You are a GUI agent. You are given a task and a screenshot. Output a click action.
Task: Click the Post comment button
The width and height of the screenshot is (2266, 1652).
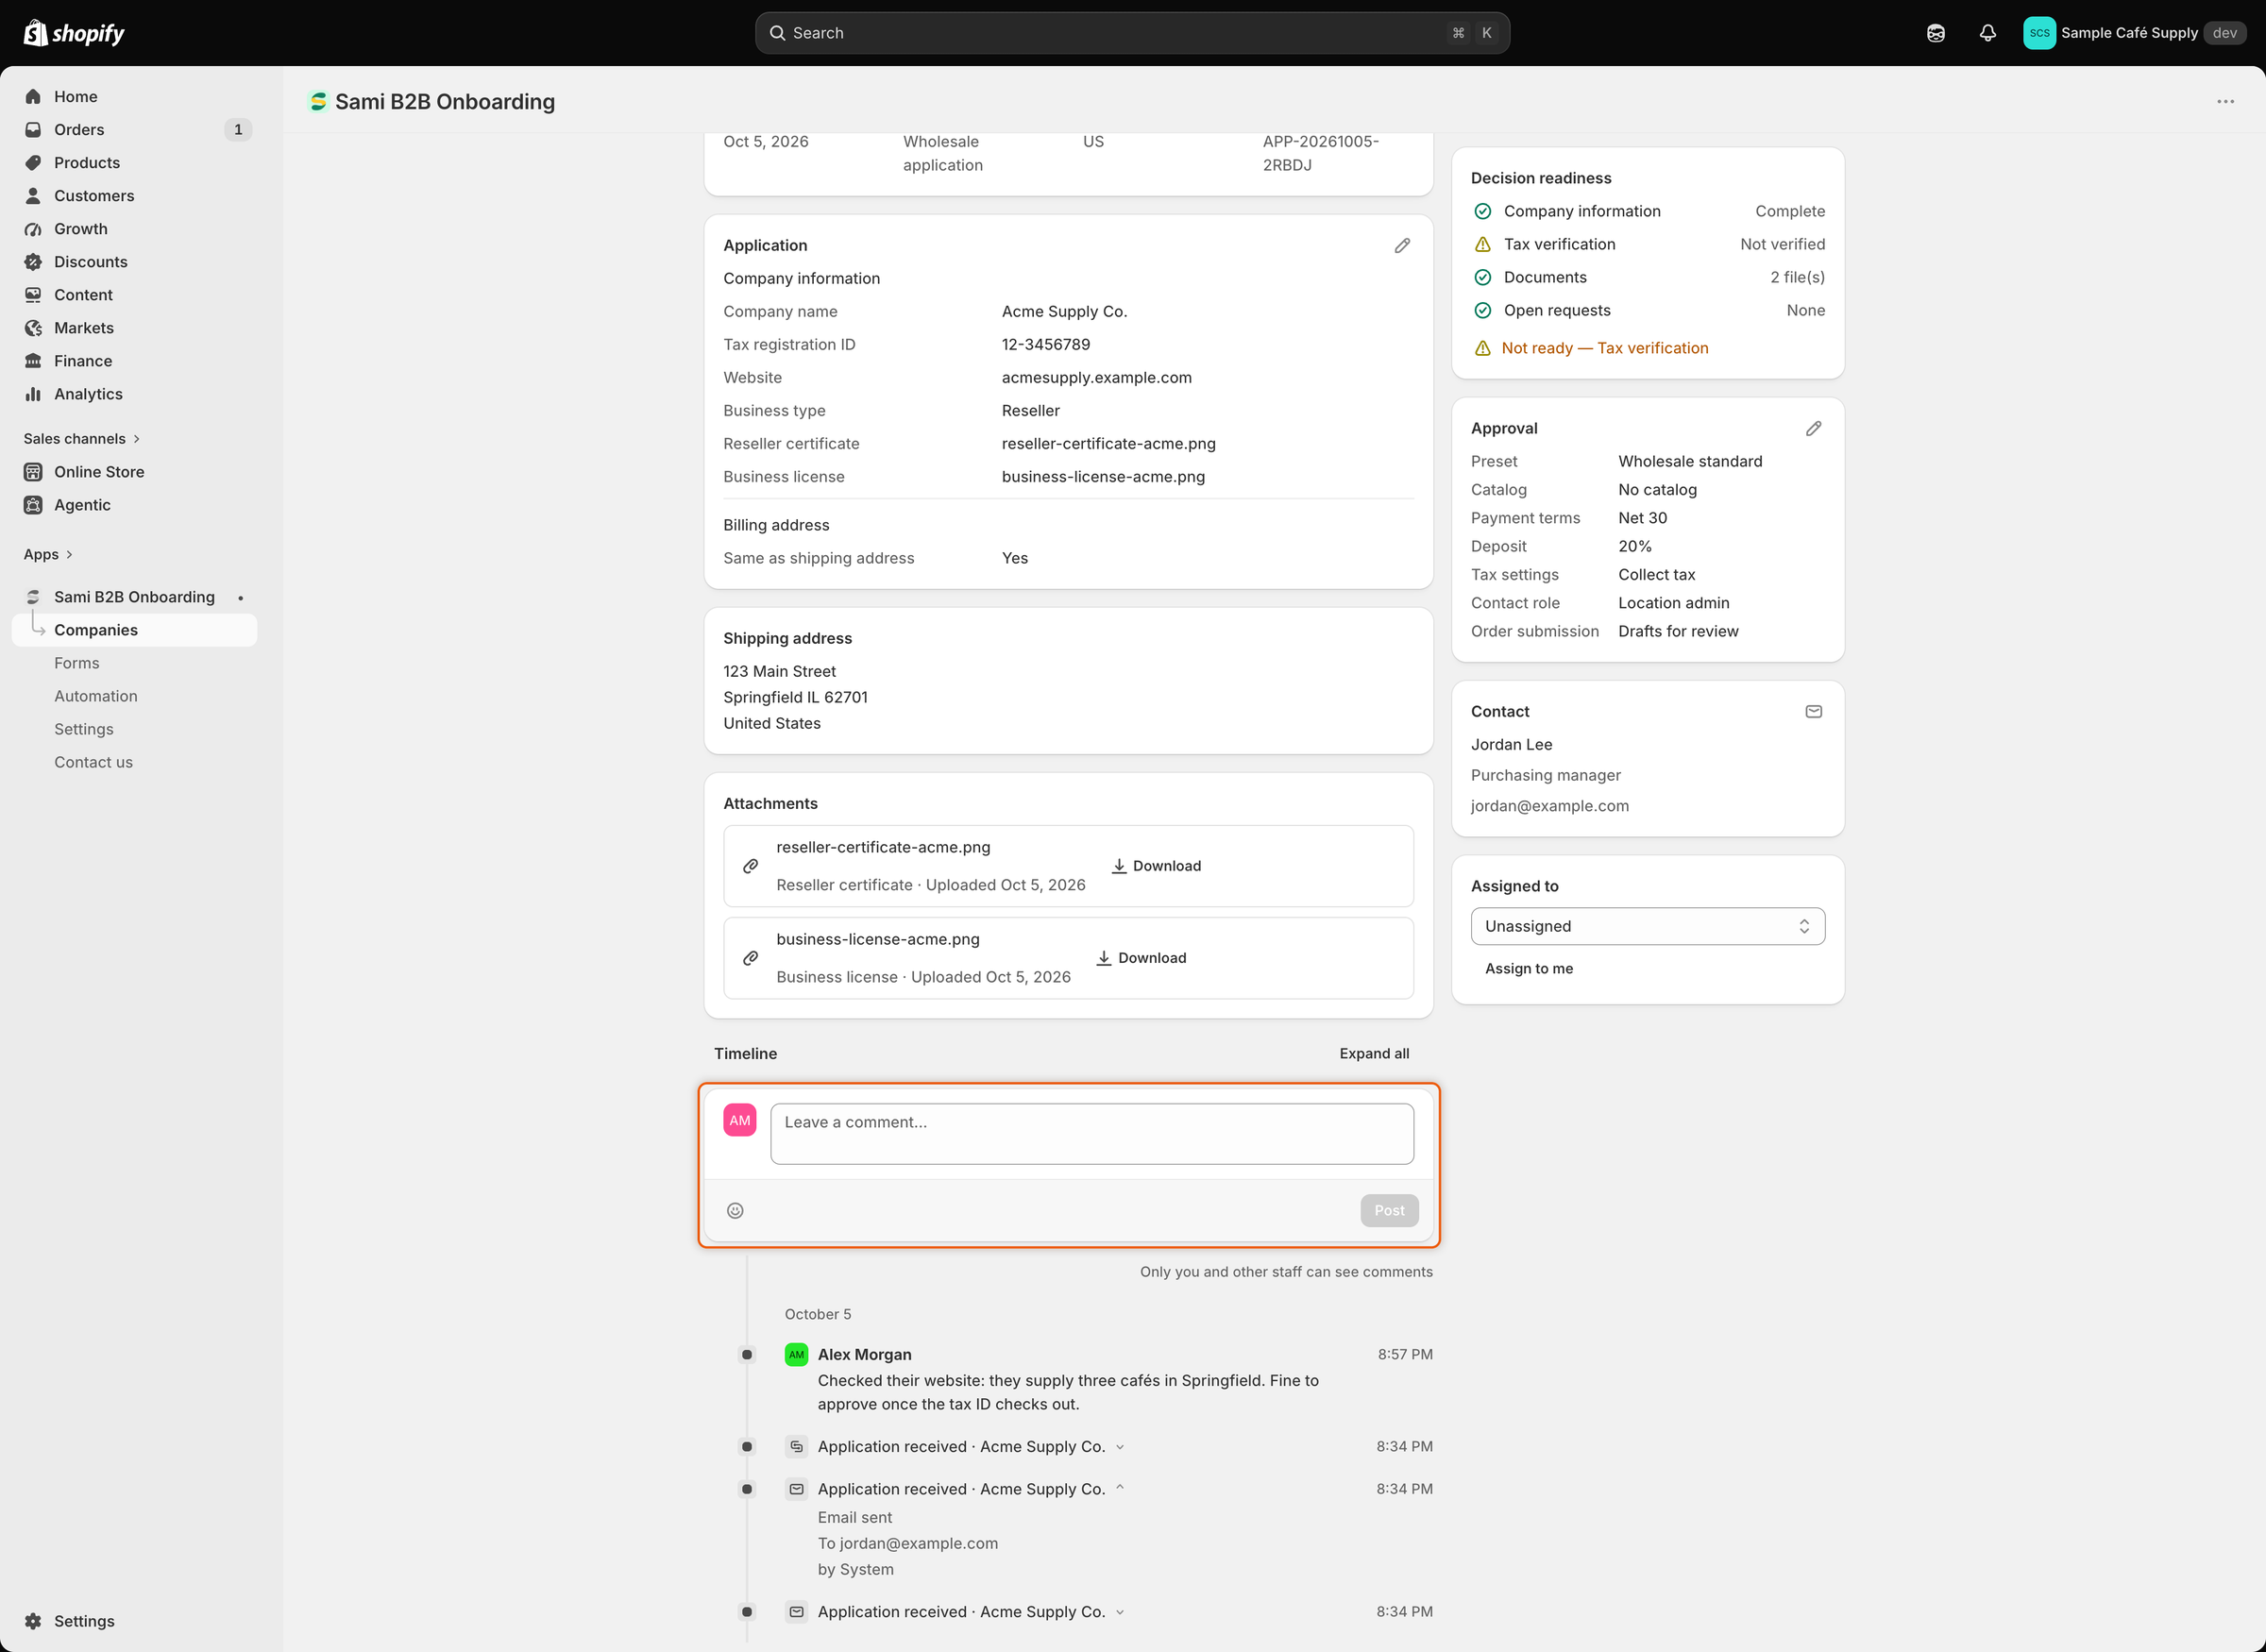pos(1389,1210)
